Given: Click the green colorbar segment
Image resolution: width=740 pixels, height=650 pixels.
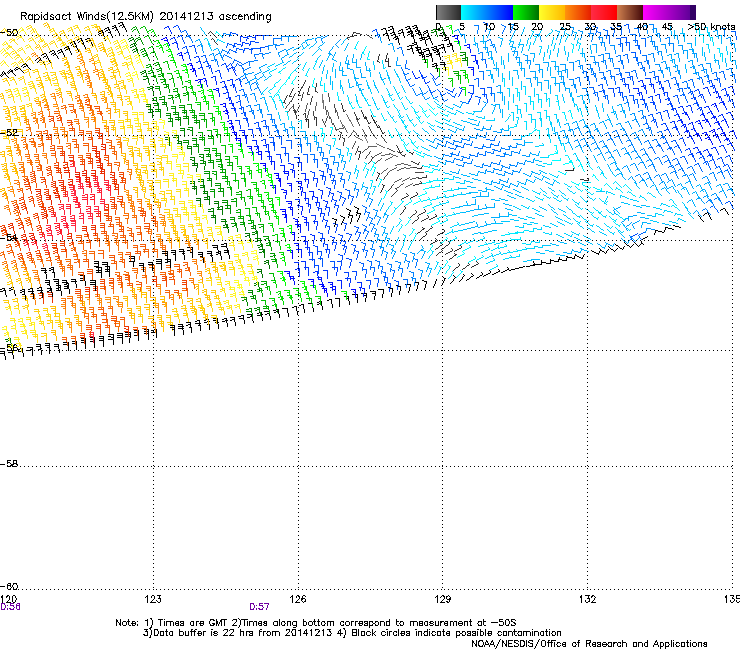Looking at the screenshot, I should tap(526, 12).
